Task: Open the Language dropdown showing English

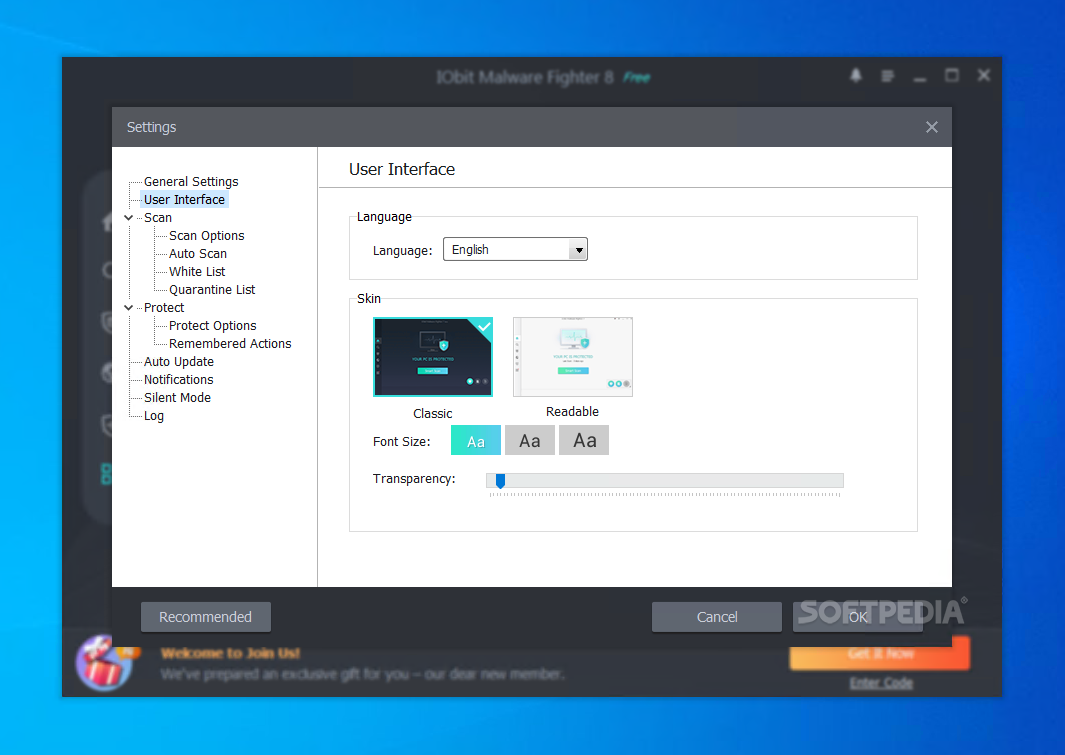Action: point(515,249)
